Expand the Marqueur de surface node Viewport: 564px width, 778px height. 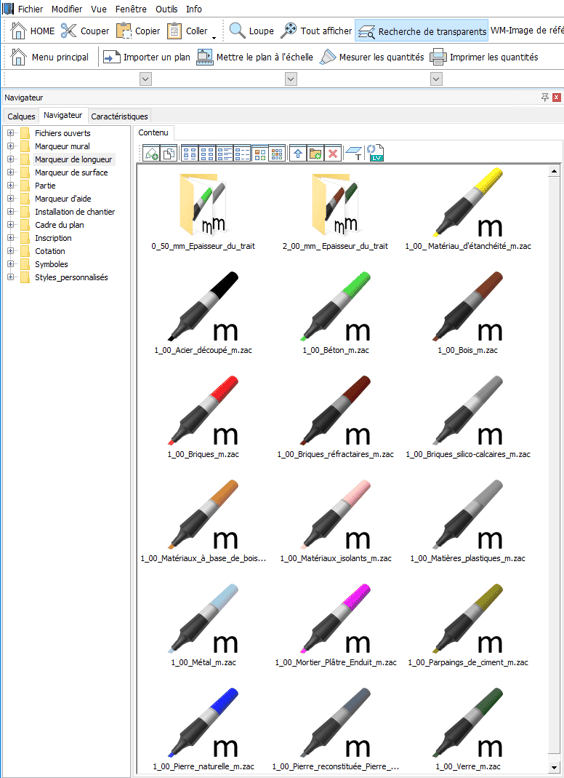tap(10, 172)
